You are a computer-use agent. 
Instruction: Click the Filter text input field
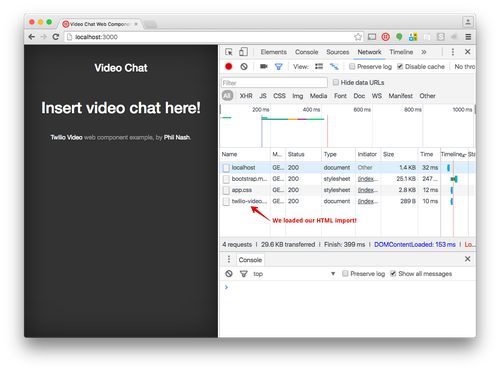tap(274, 83)
